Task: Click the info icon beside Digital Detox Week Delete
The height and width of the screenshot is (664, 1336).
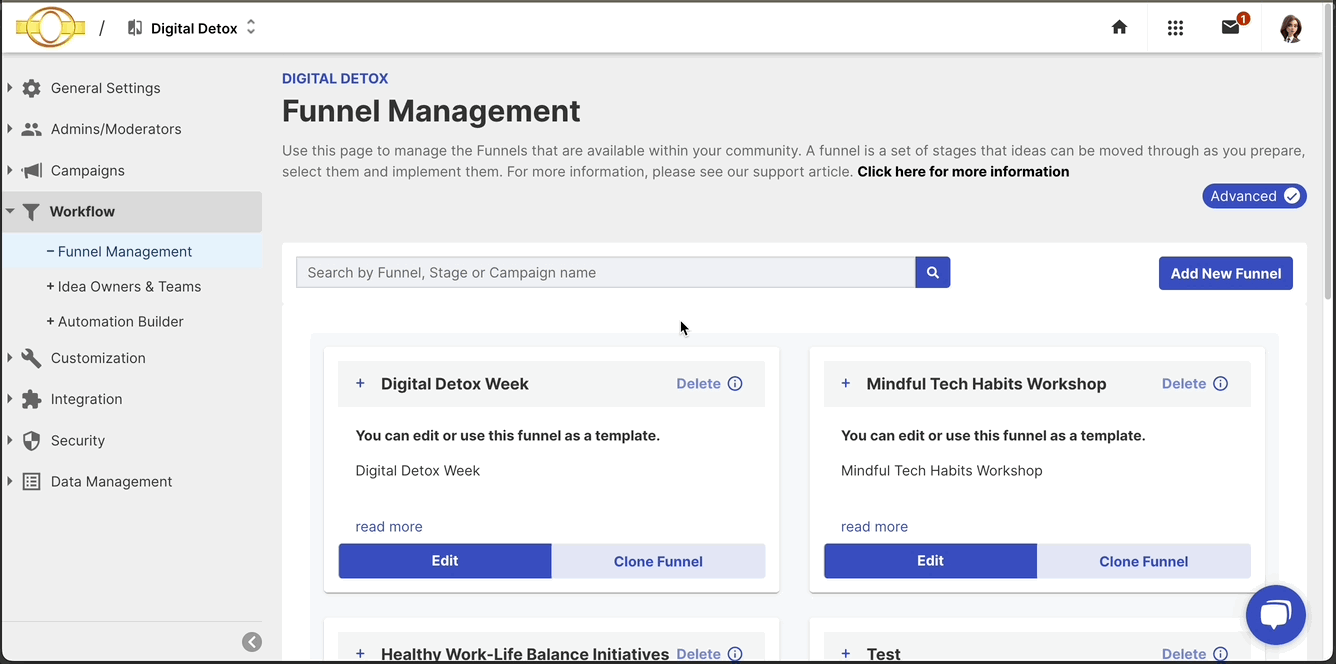Action: (735, 383)
